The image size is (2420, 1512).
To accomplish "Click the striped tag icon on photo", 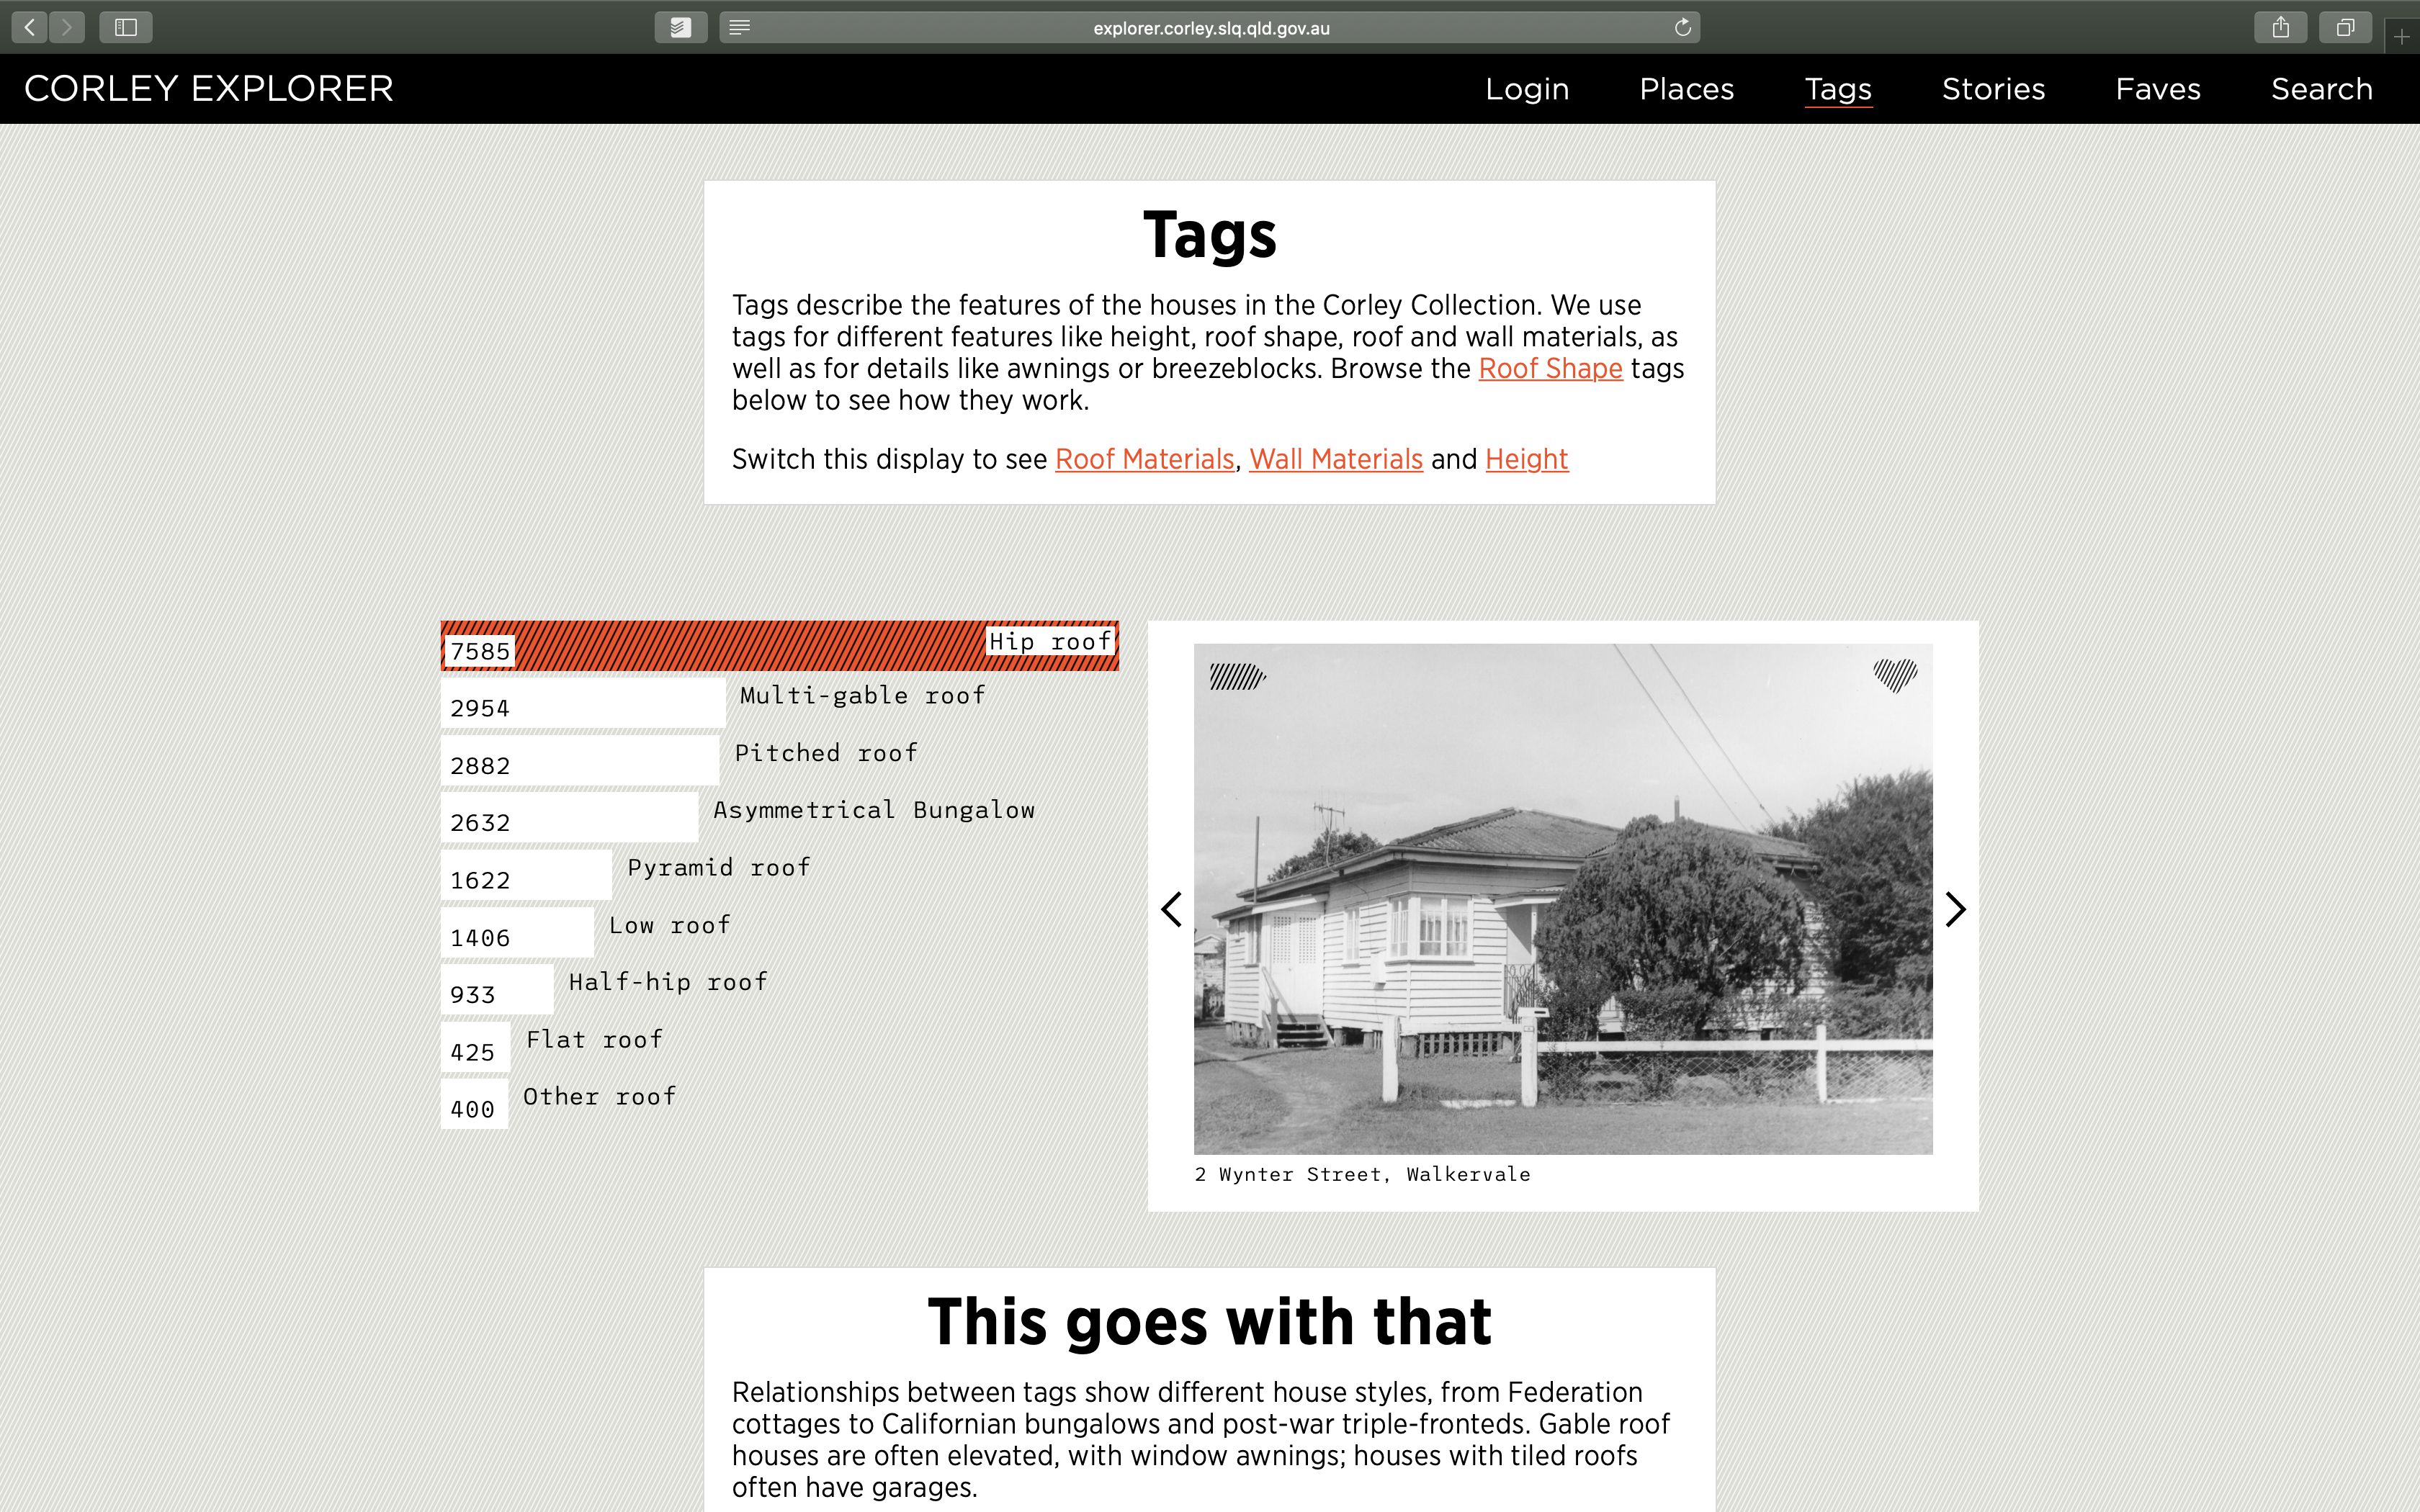I will (x=1236, y=677).
